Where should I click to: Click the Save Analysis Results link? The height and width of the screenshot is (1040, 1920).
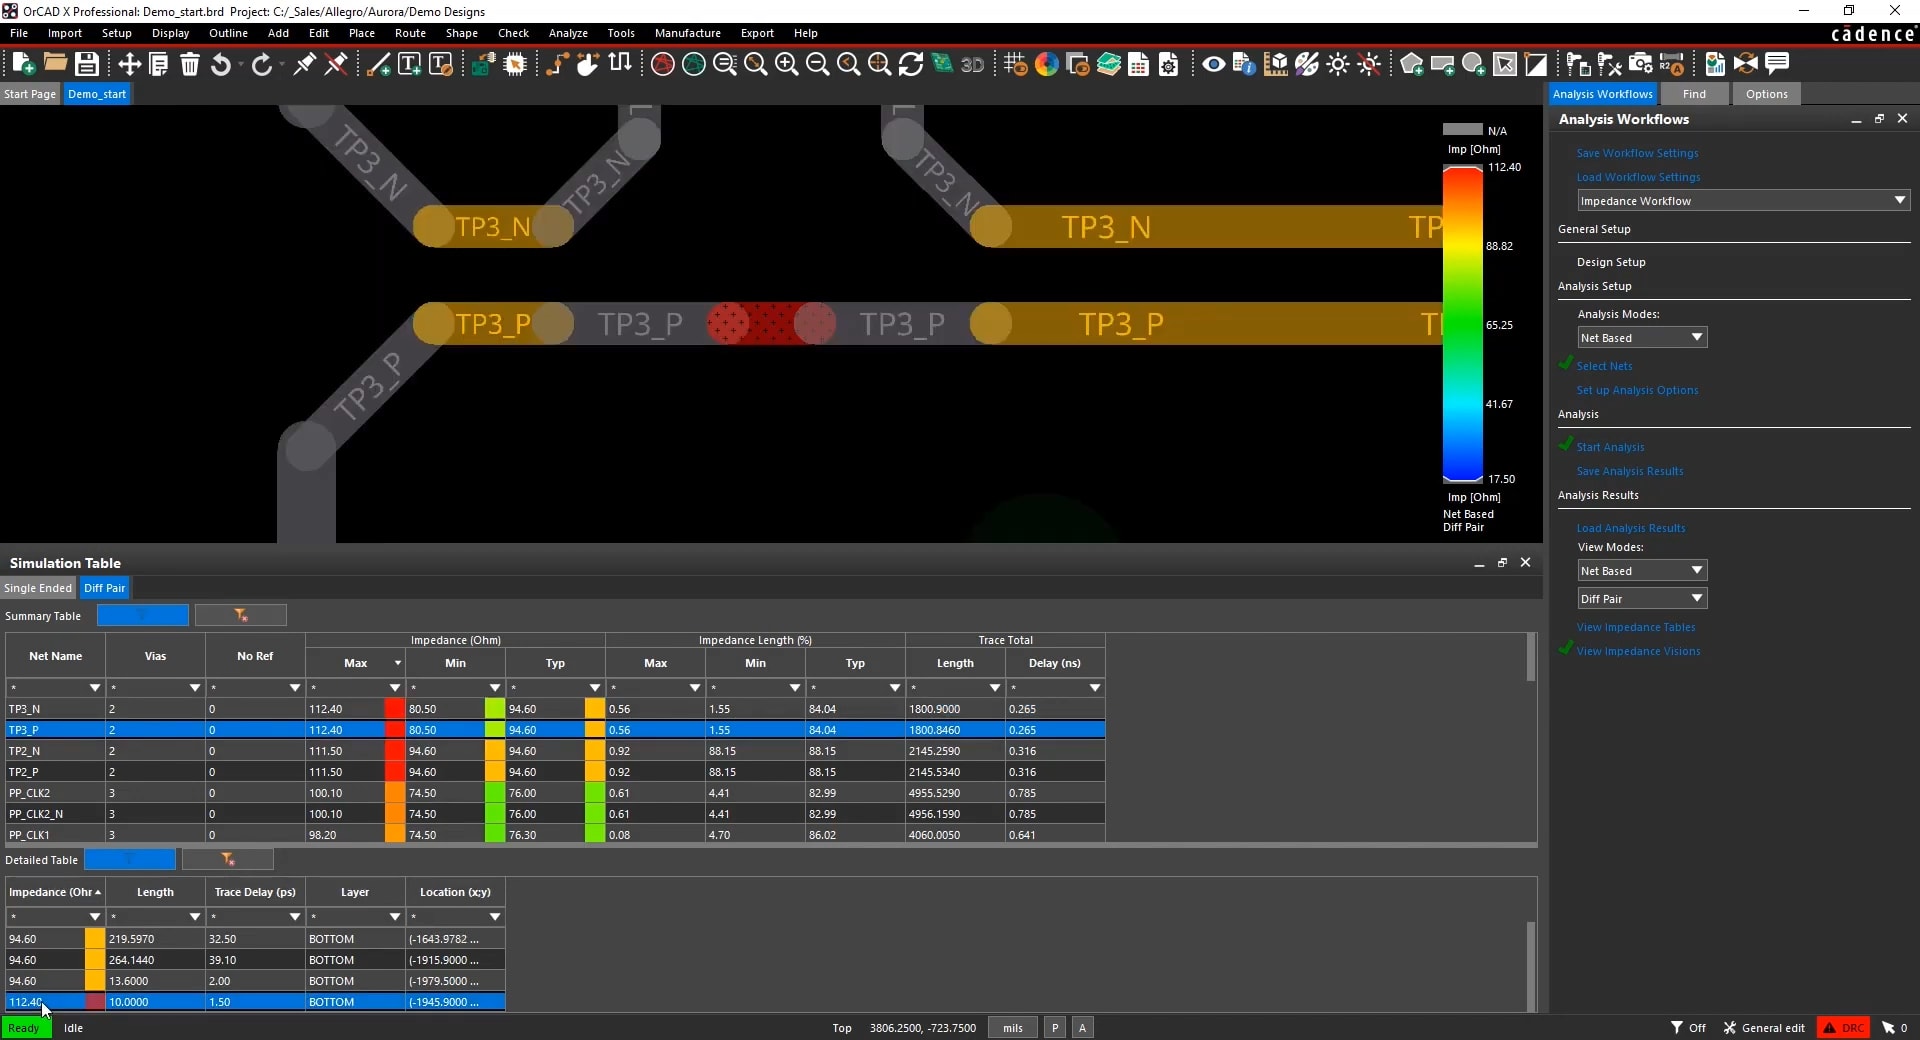(x=1629, y=471)
